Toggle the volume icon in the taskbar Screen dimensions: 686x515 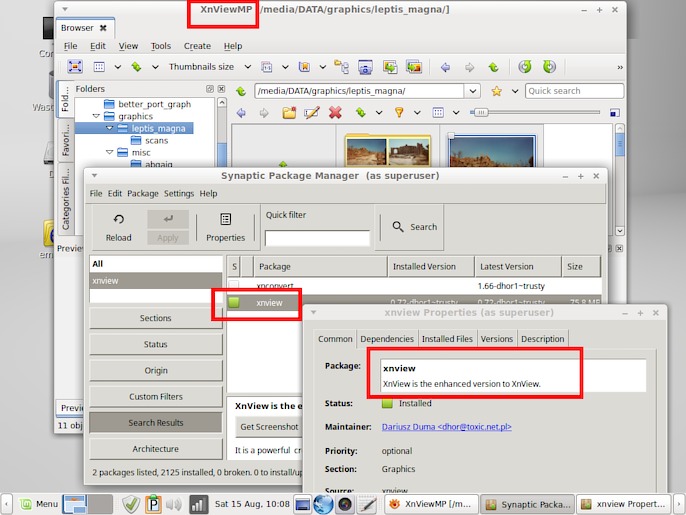174,504
